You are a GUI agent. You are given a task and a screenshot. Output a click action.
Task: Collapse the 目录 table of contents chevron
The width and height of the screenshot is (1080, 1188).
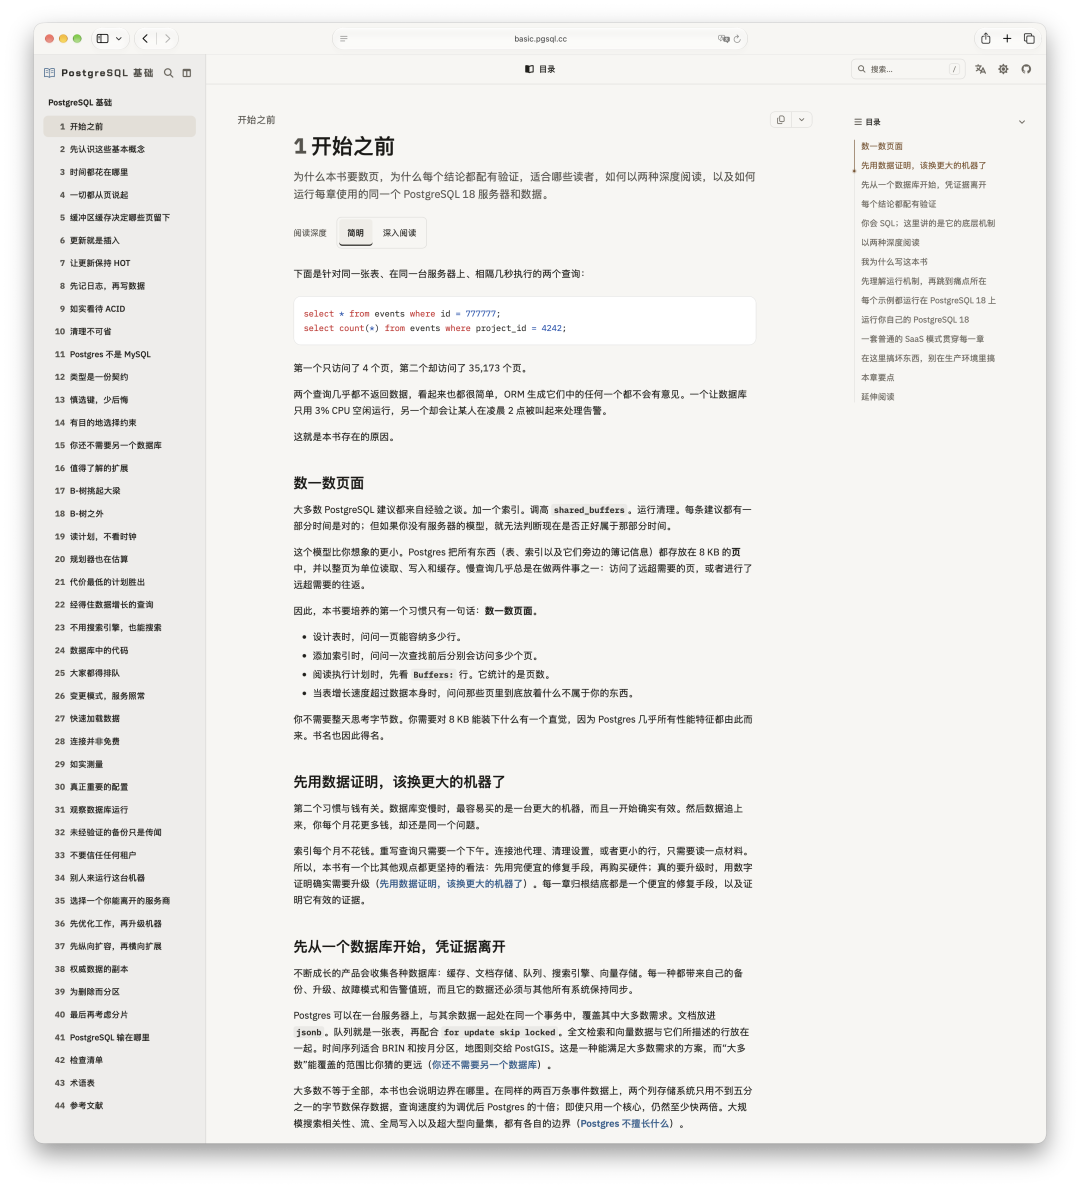[x=1022, y=122]
